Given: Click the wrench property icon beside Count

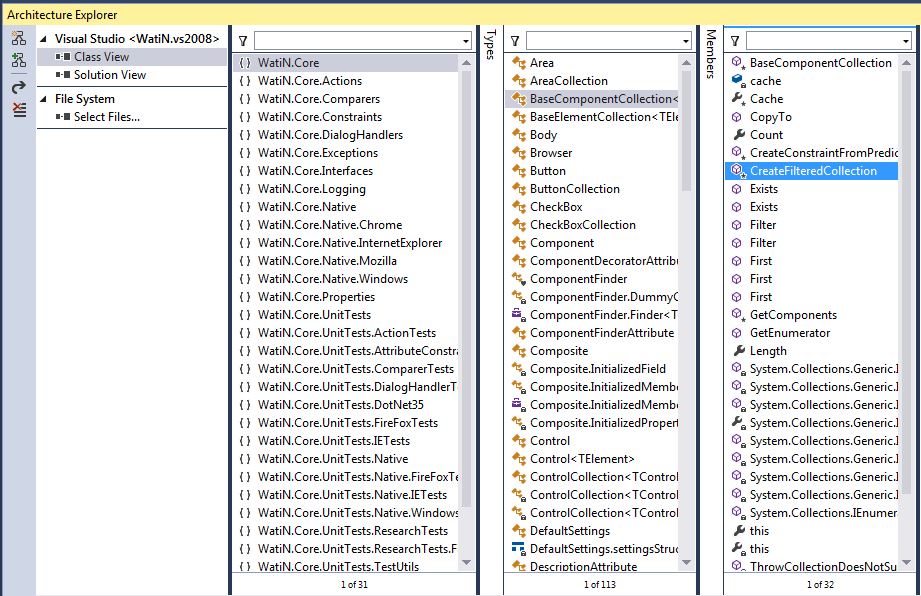Looking at the screenshot, I should click(738, 134).
